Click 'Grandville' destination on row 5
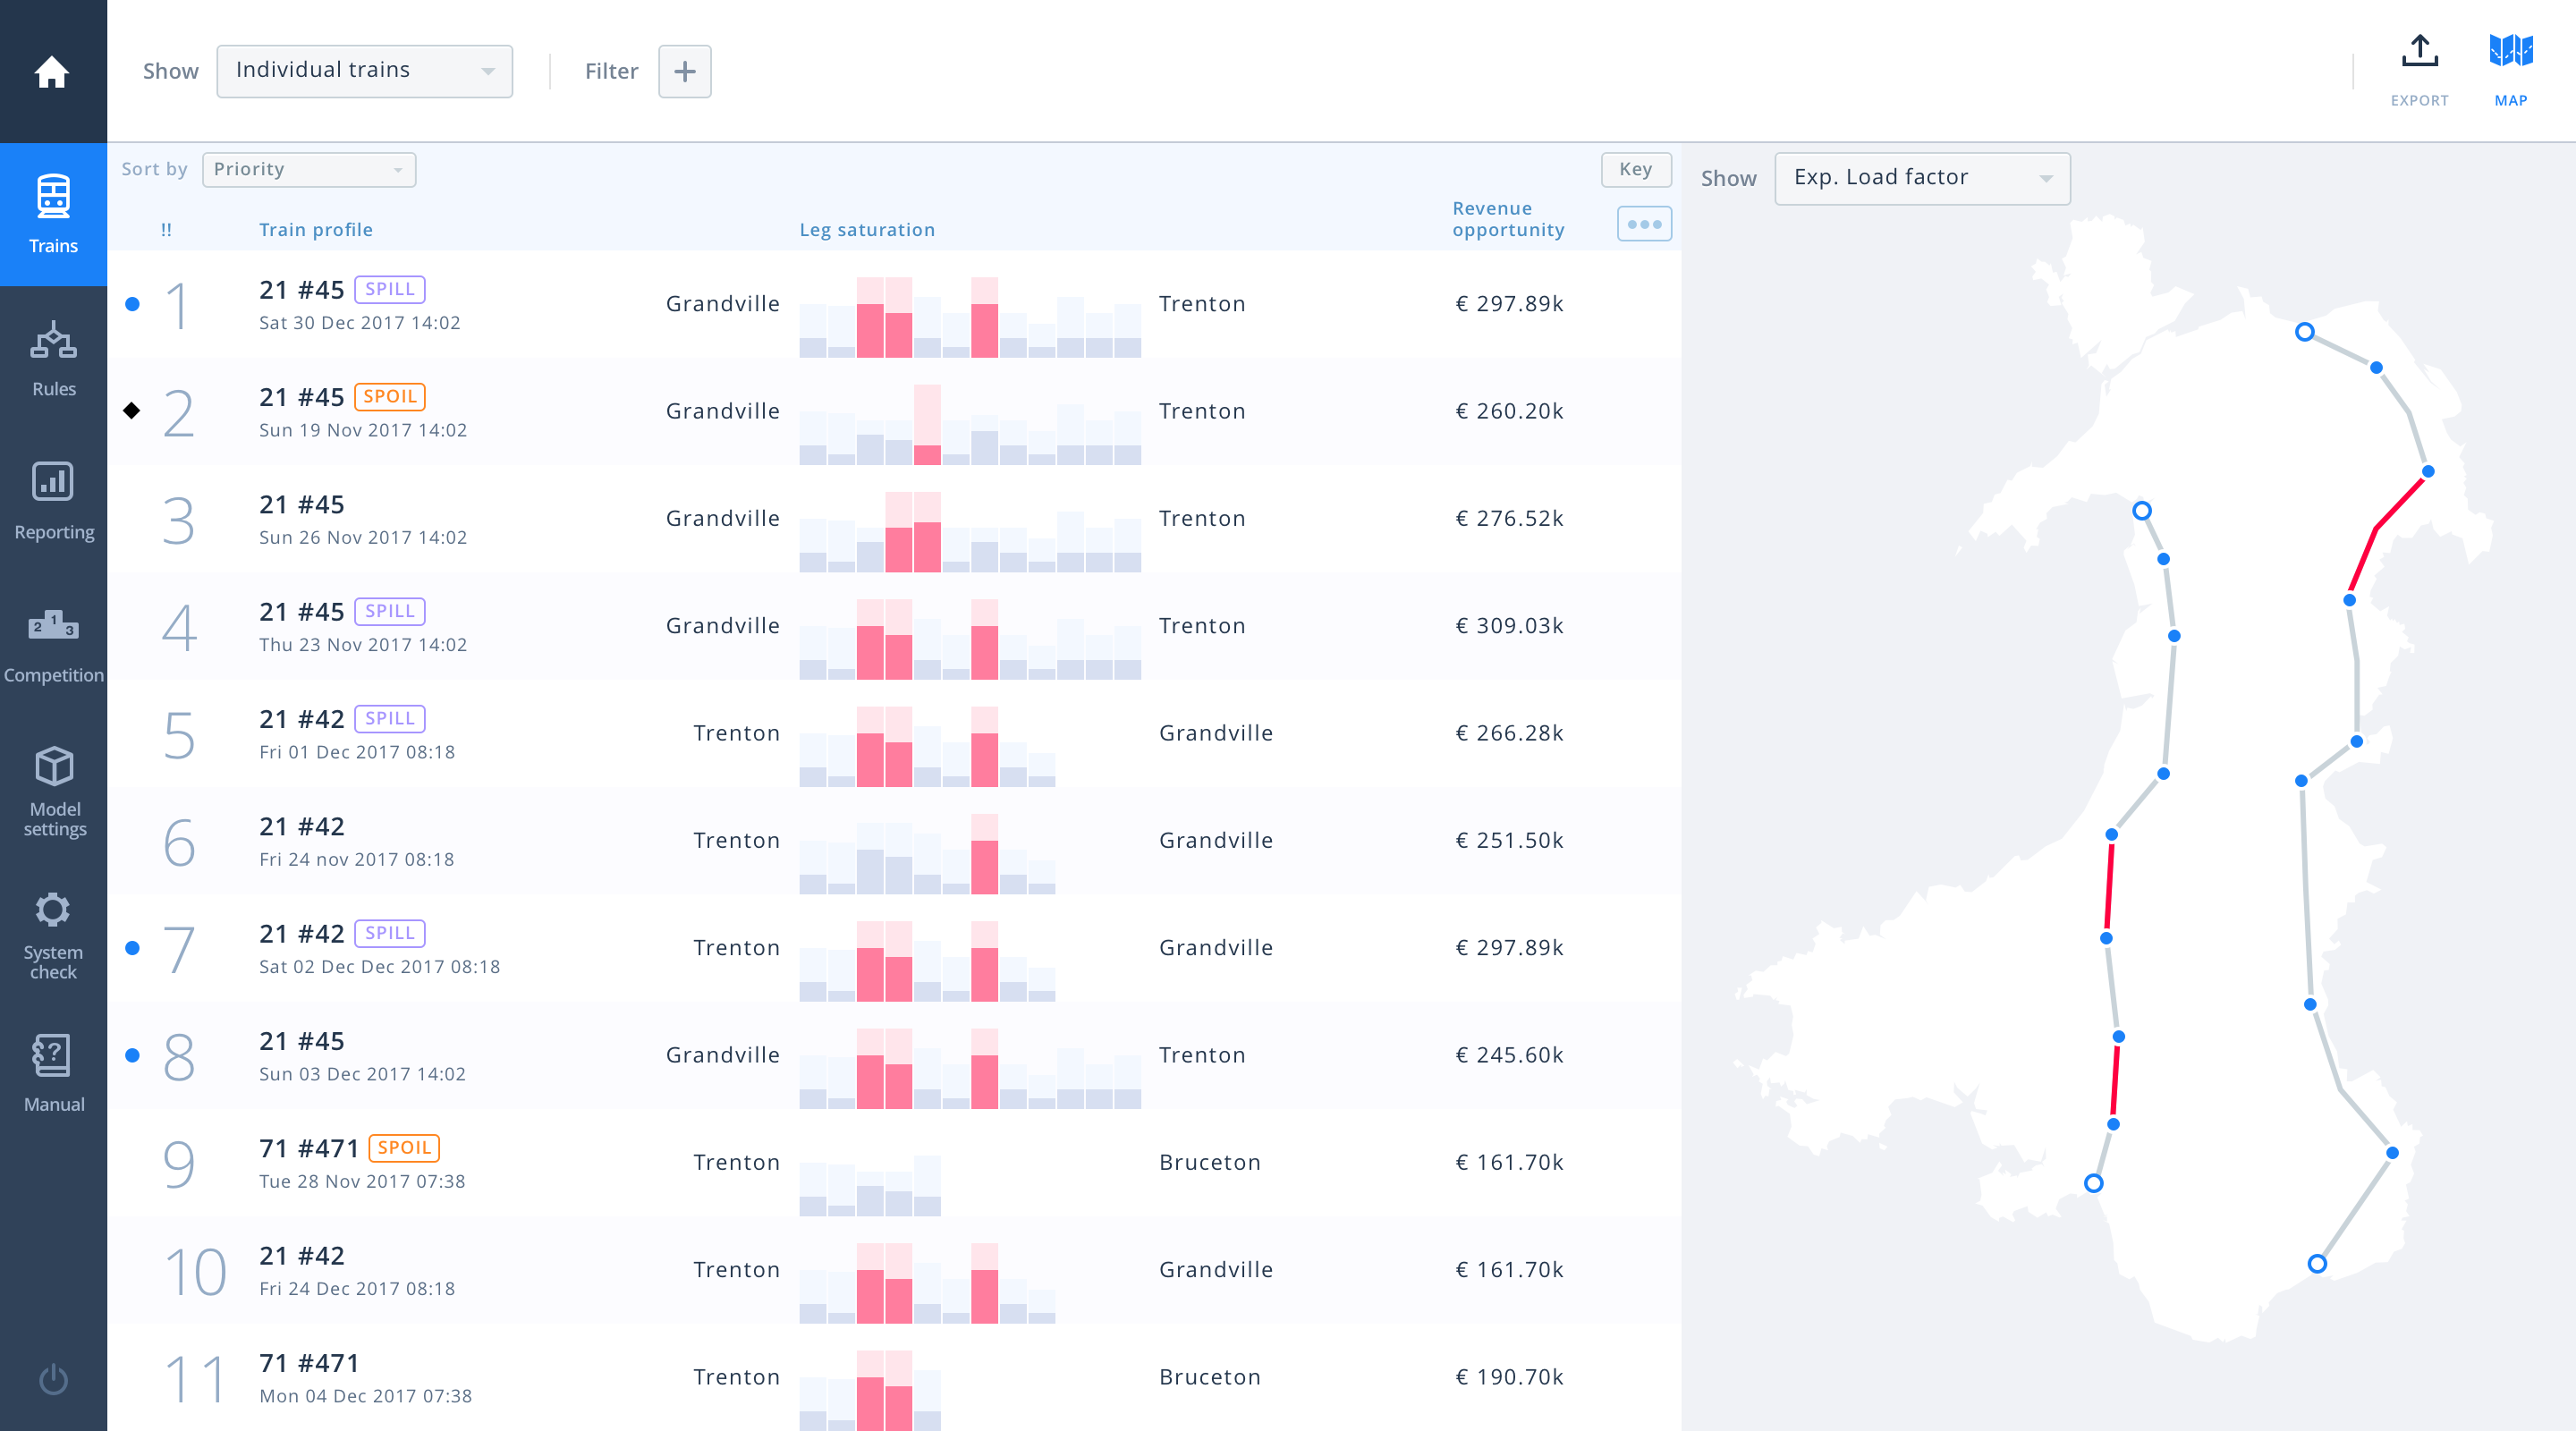Screen dimensions: 2576x1431 [x=1216, y=733]
